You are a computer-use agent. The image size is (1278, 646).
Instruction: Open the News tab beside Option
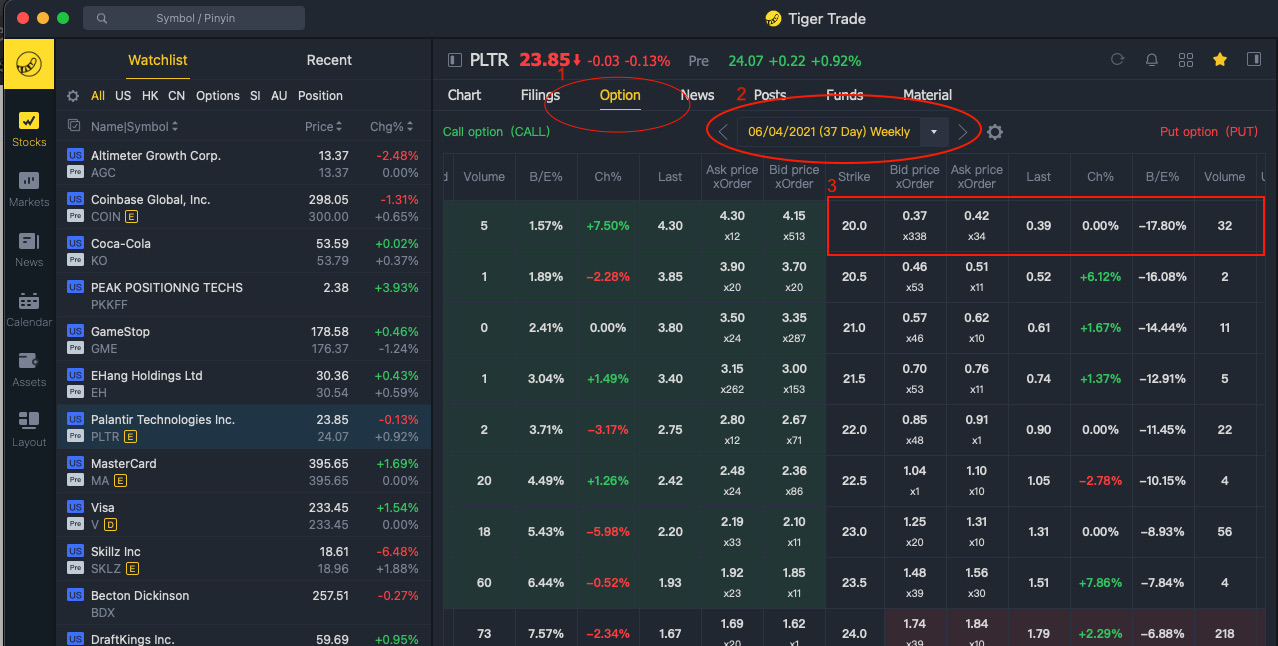click(x=697, y=95)
